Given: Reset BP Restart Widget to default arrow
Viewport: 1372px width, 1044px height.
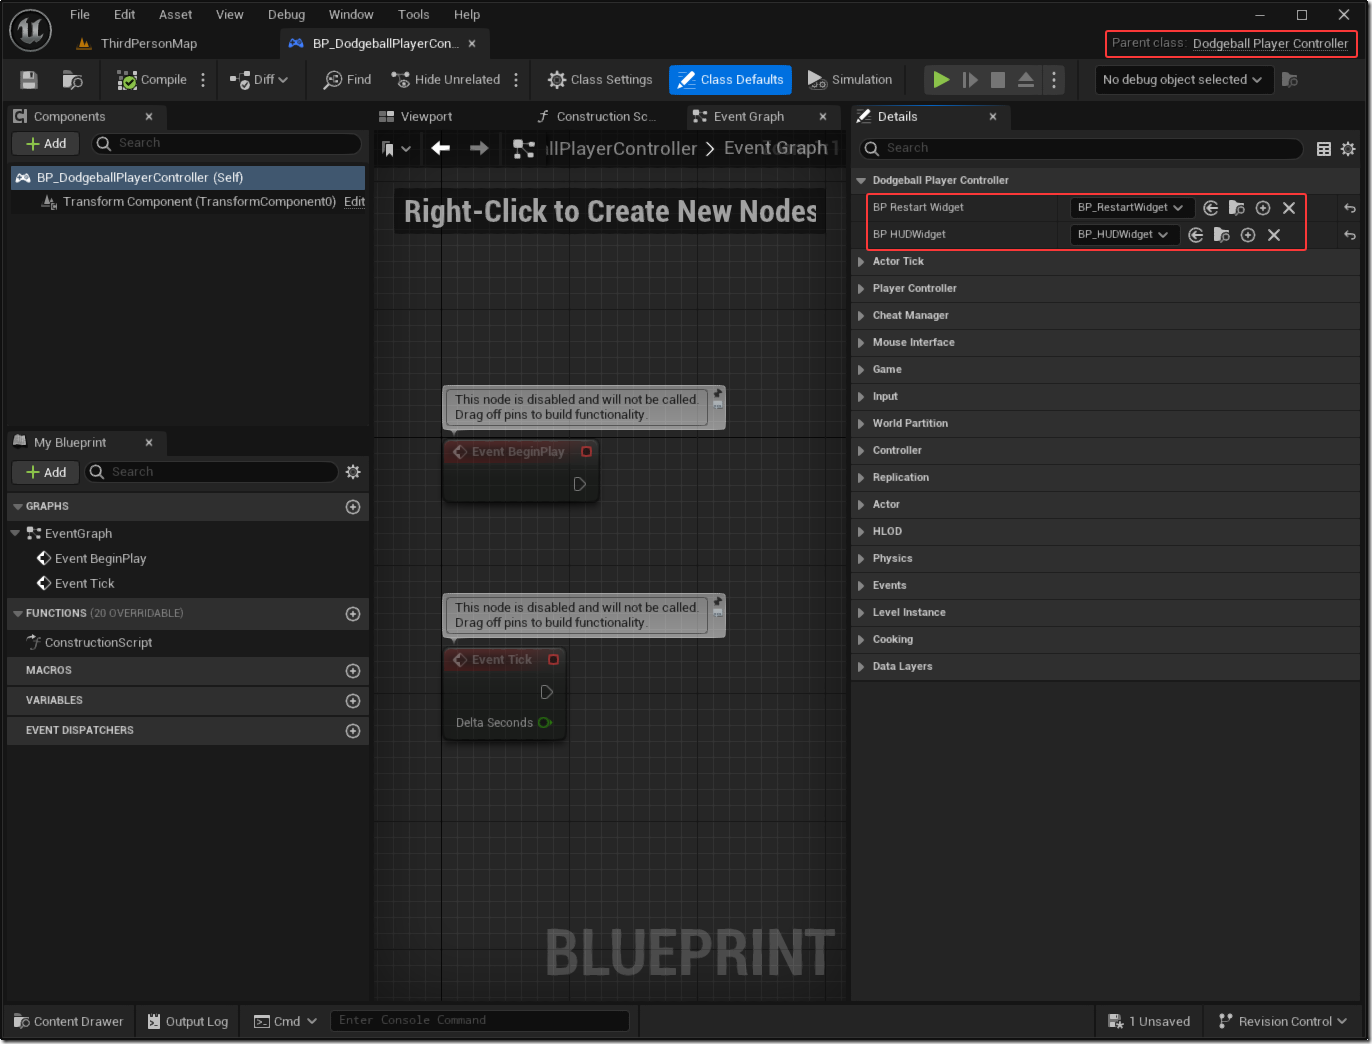Looking at the screenshot, I should pyautogui.click(x=1350, y=208).
